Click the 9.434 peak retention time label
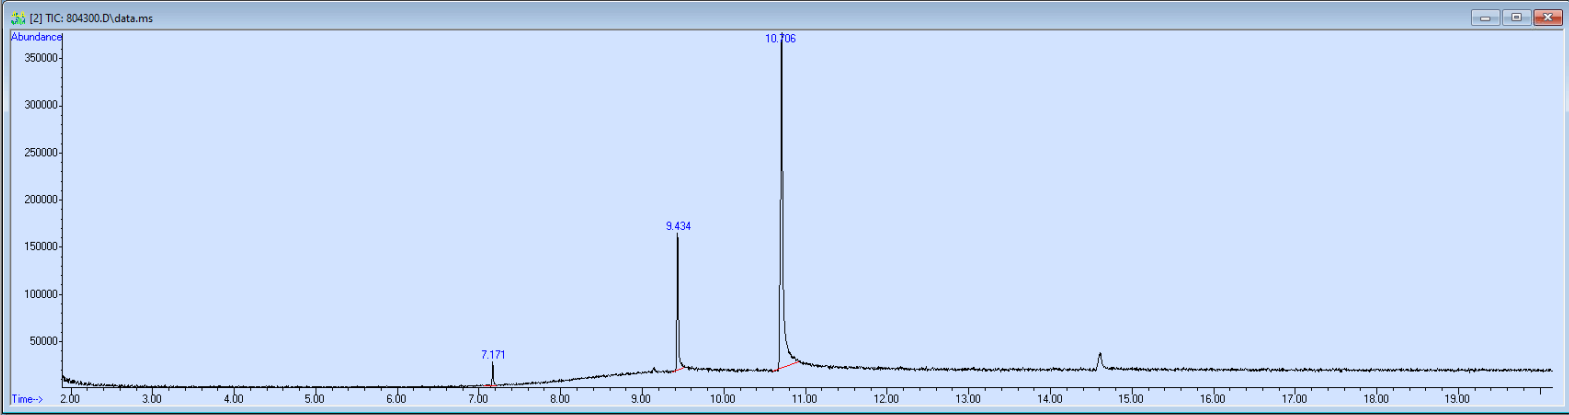Screen dimensions: 1569x415 [678, 226]
